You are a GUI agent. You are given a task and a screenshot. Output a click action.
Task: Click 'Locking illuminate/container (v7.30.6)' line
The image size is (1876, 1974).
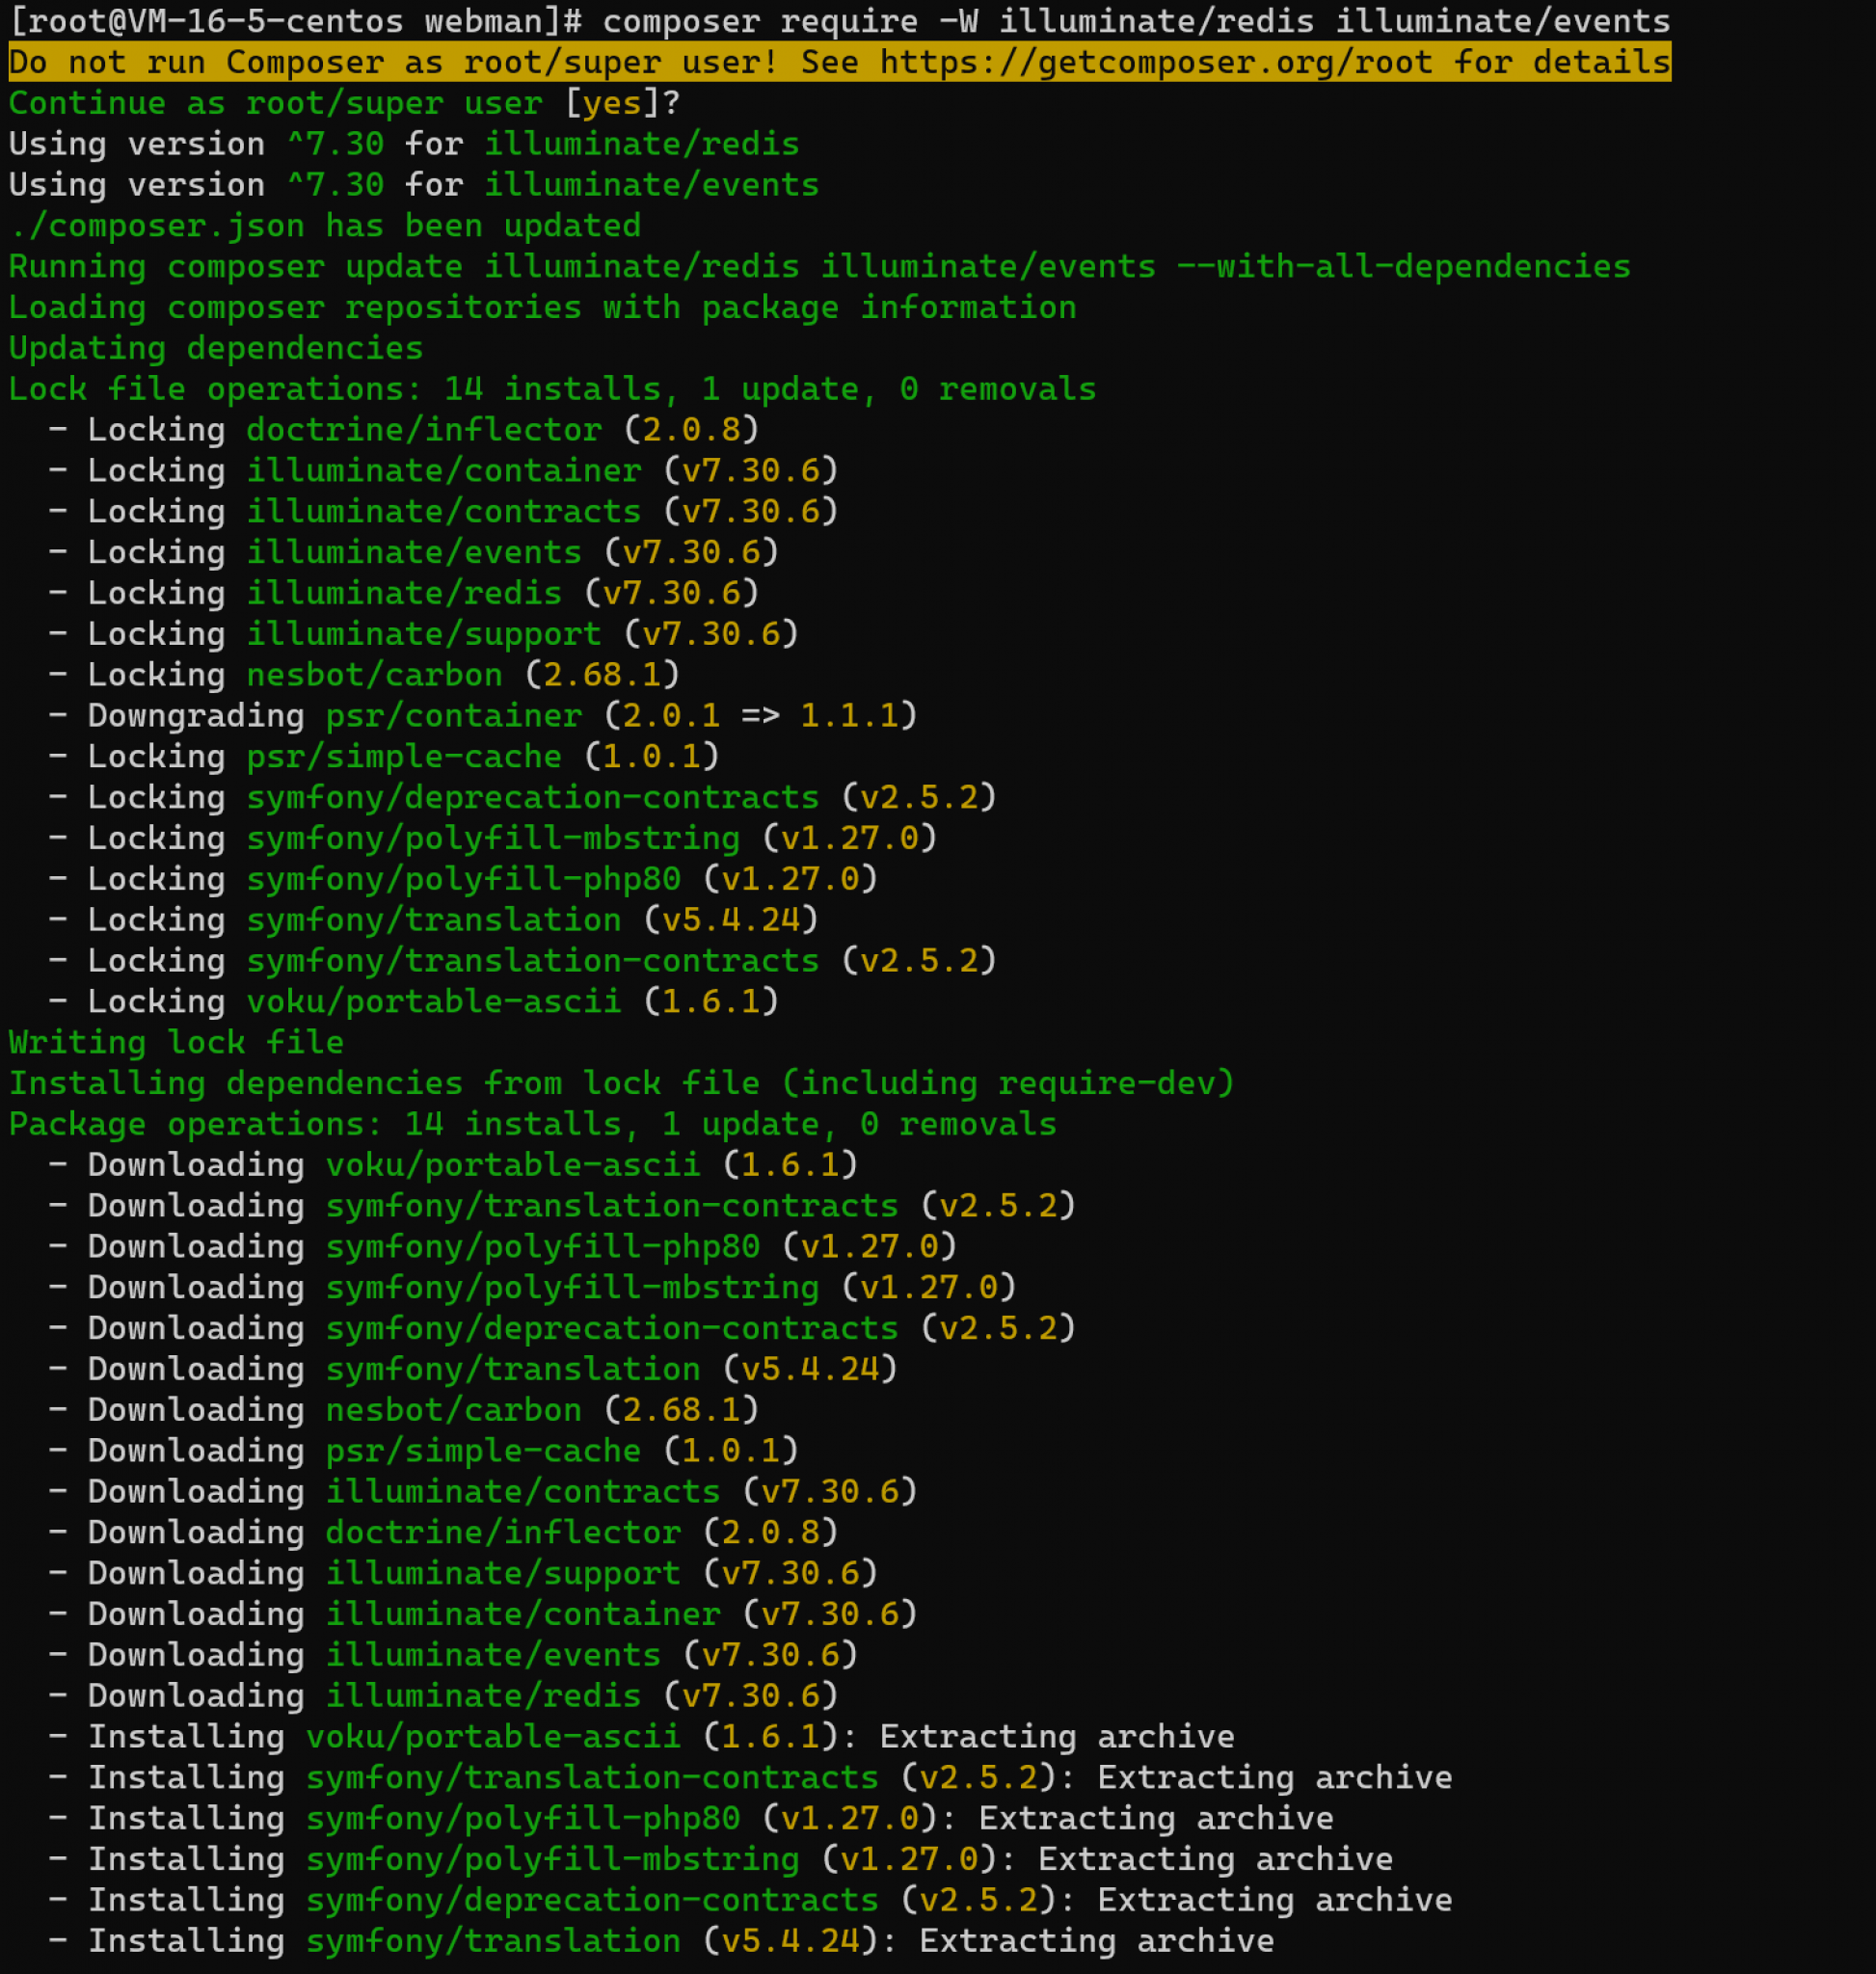coord(443,471)
